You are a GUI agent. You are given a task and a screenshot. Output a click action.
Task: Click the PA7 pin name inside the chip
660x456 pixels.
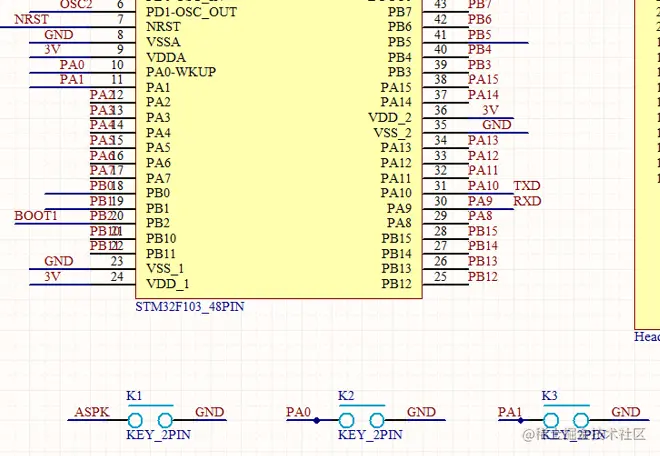158,178
